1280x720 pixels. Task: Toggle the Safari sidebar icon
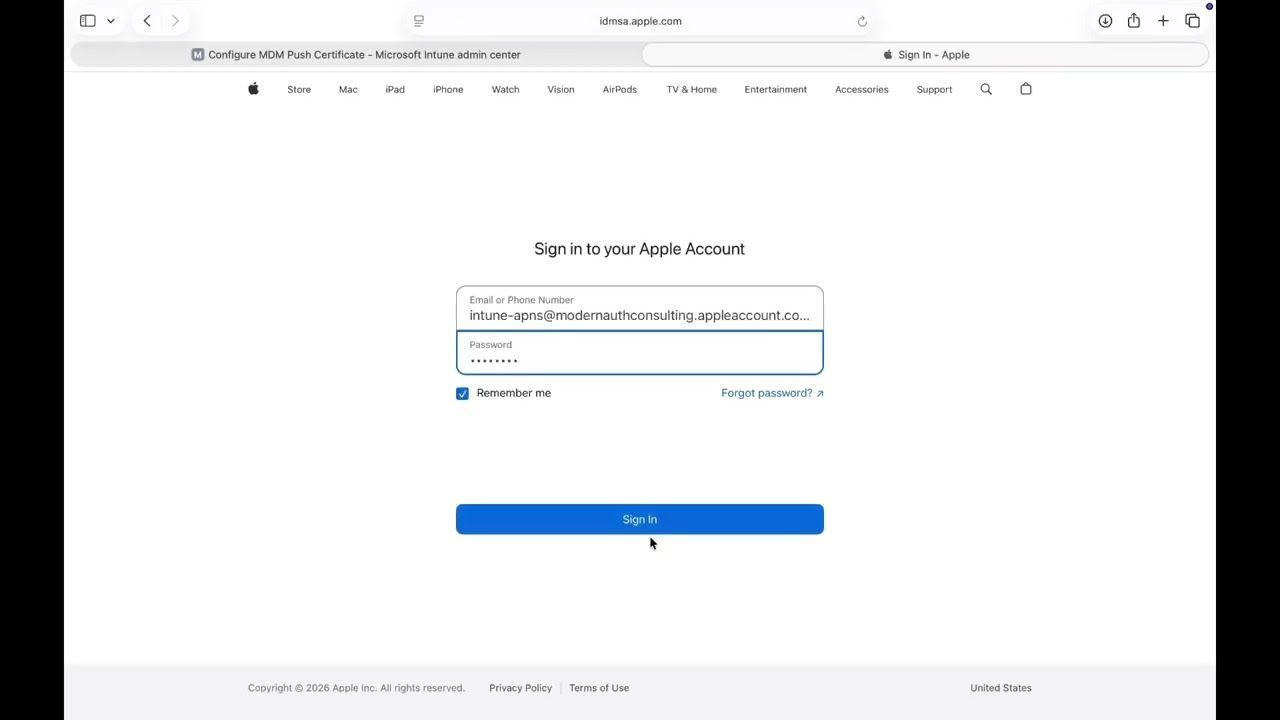88,21
